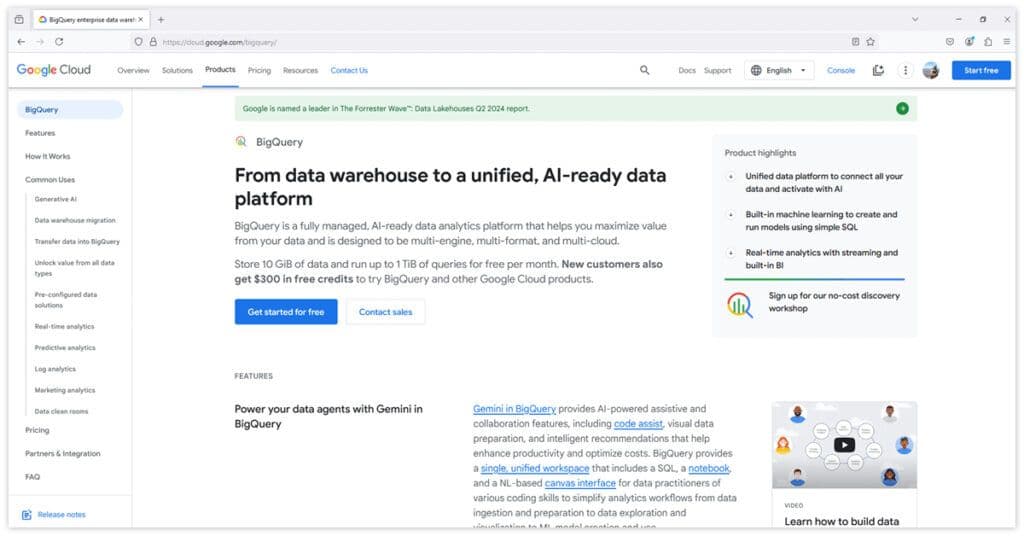Image resolution: width=1024 pixels, height=536 pixels.
Task: Reload the page with refresh icon
Action: click(59, 42)
